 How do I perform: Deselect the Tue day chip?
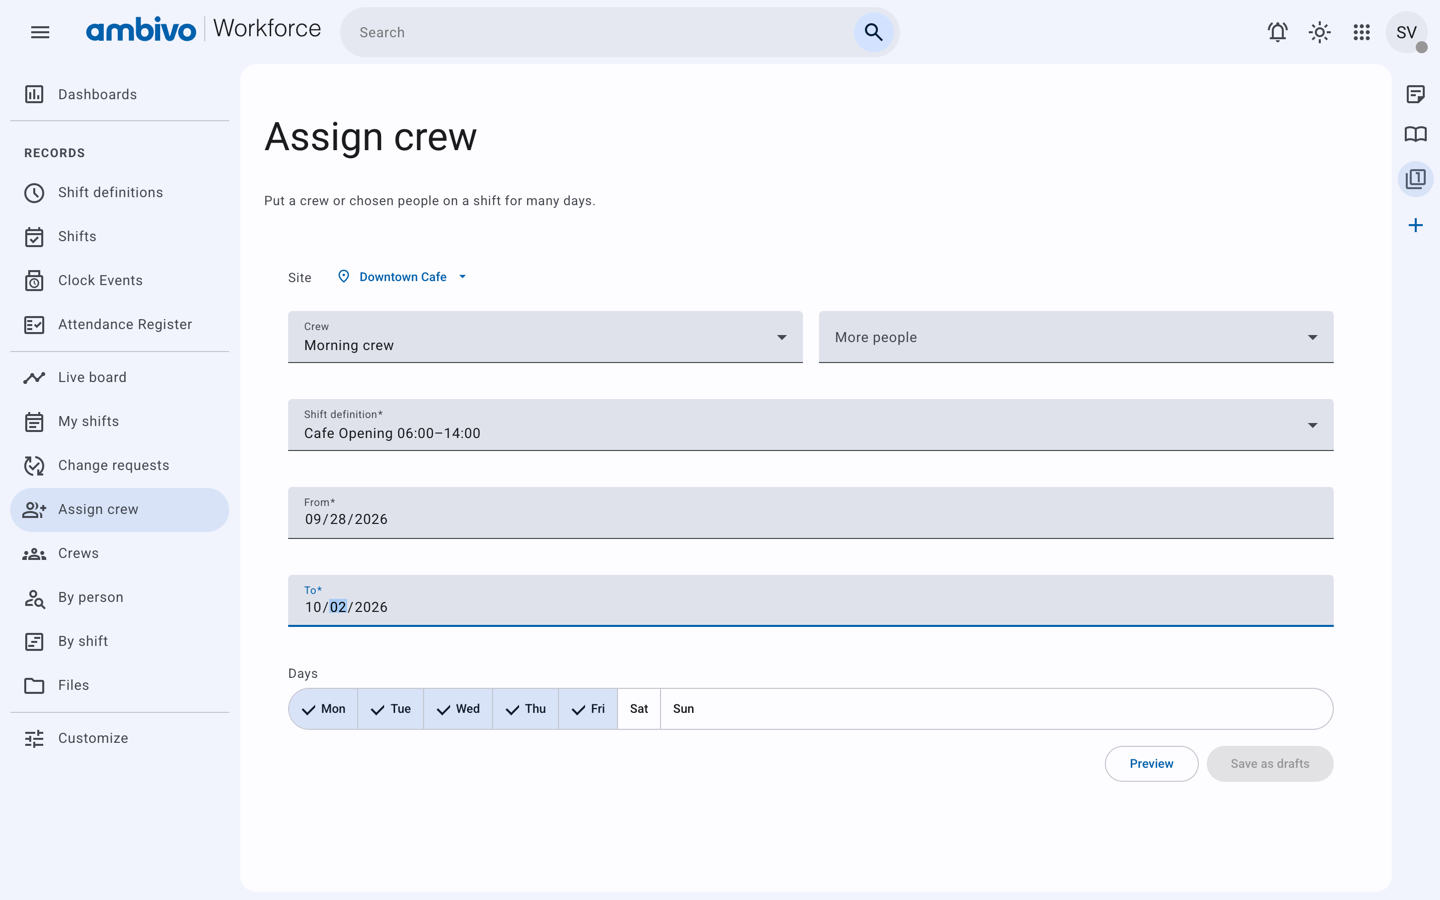point(391,709)
